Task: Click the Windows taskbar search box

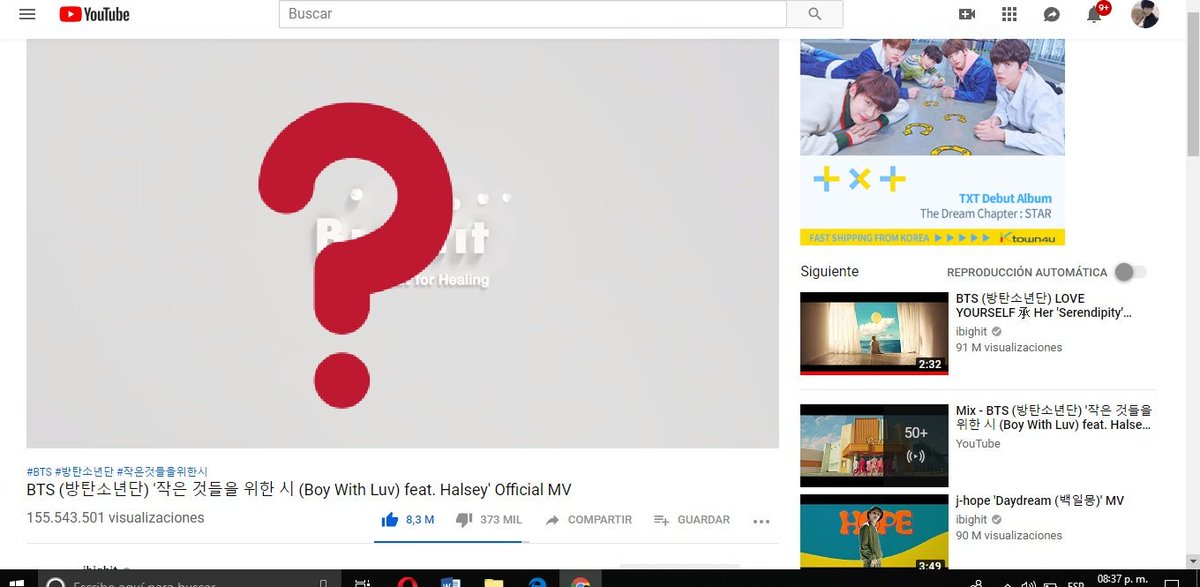Action: (190, 581)
